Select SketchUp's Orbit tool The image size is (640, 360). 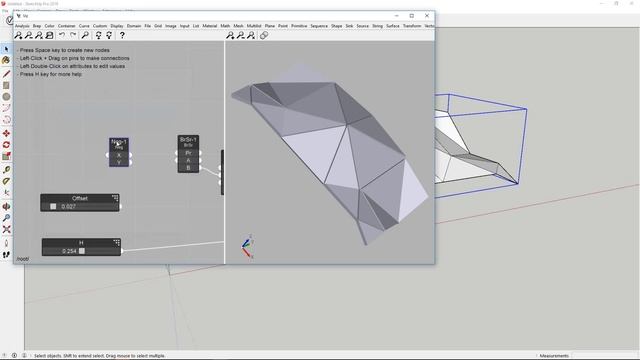[x=6, y=206]
